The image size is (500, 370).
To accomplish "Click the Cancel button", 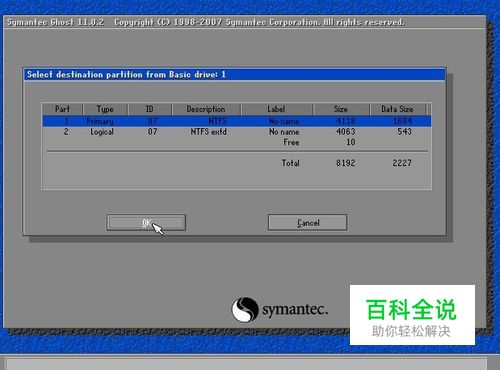I will 307,222.
